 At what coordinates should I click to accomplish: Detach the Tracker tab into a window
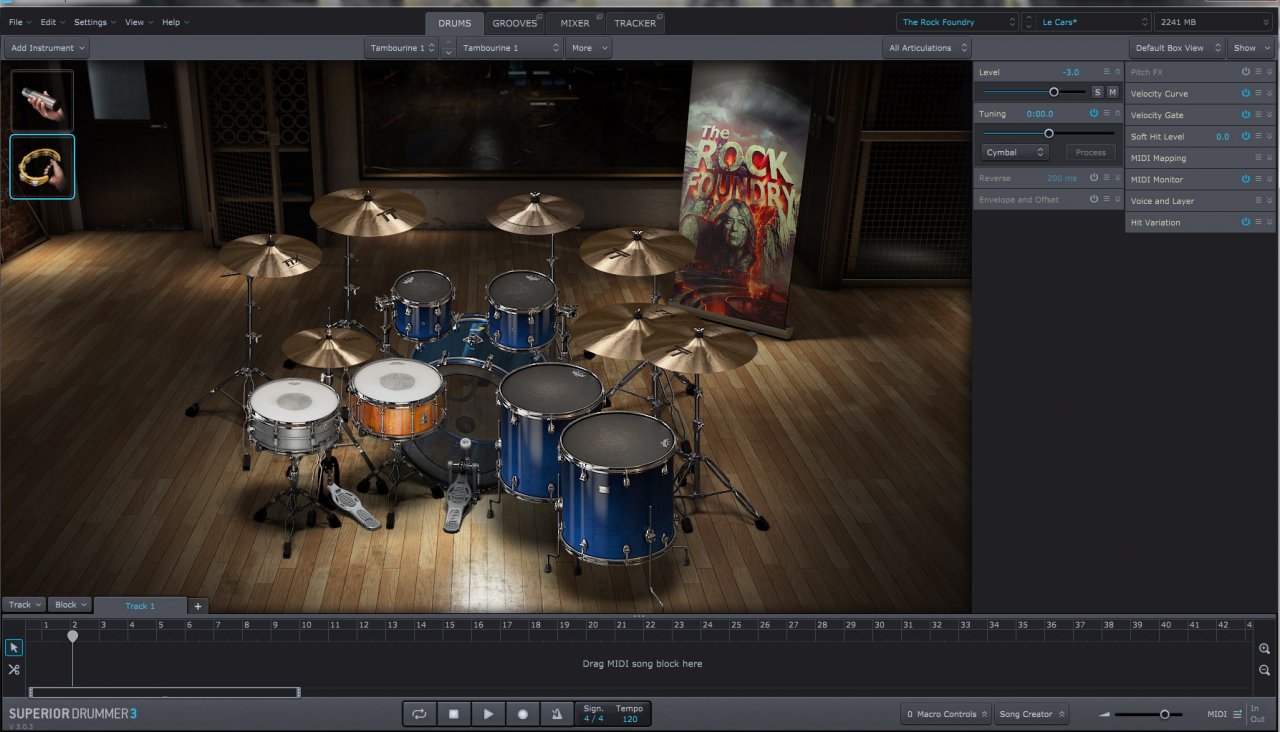coord(660,16)
